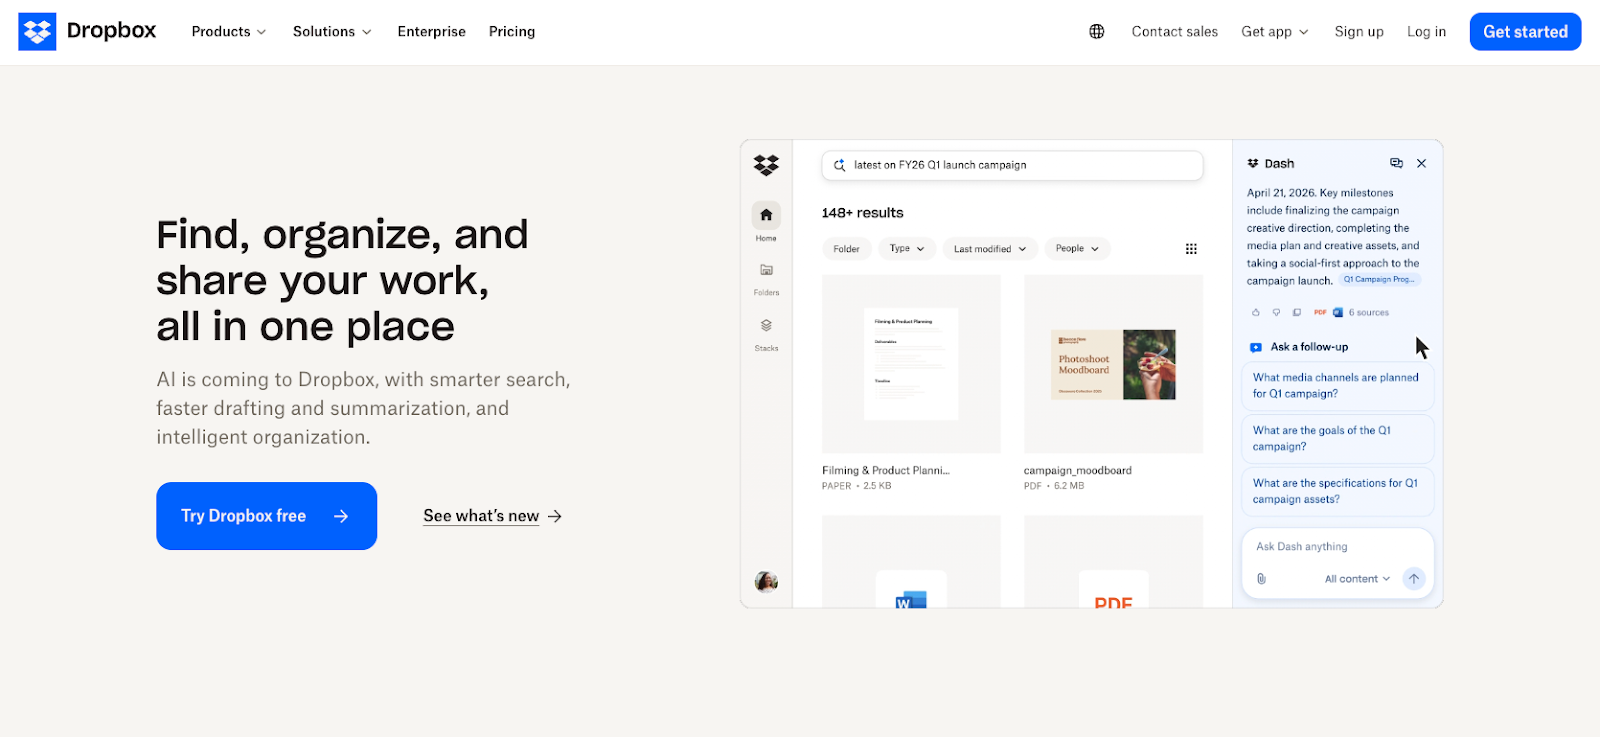This screenshot has height=737, width=1600.
Task: Select the Folder filter chip
Action: [x=847, y=249]
